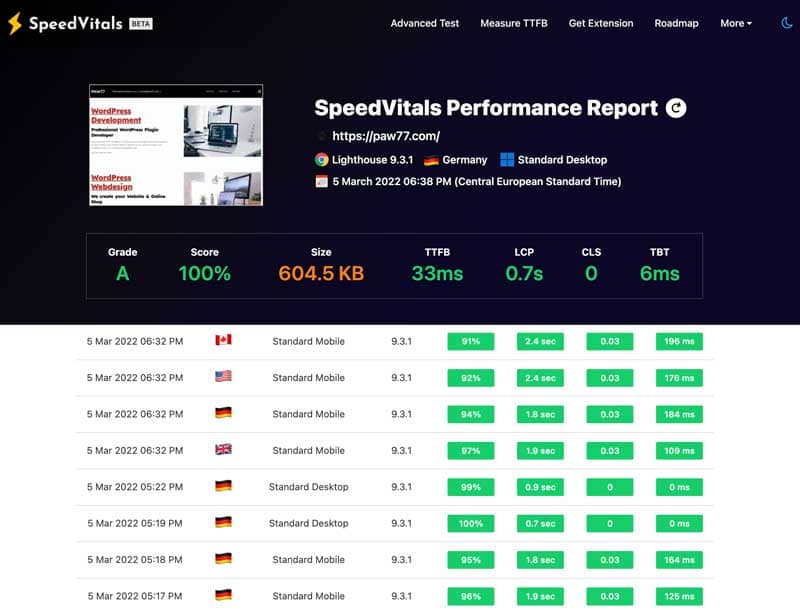Click the 97% score badge
Viewport: 800px width, 610px height.
(x=471, y=451)
